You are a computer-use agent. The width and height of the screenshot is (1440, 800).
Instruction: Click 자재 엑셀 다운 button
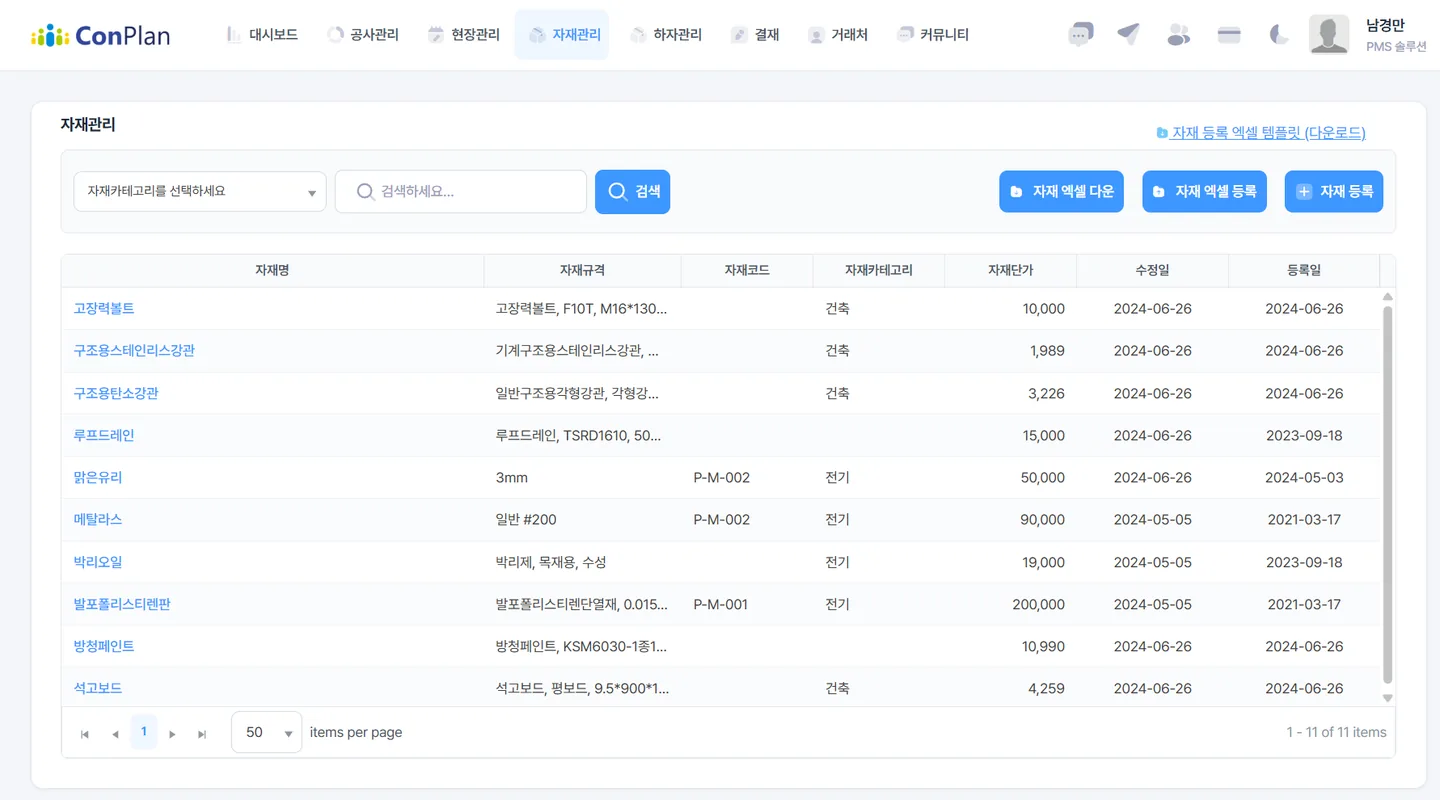point(1062,191)
